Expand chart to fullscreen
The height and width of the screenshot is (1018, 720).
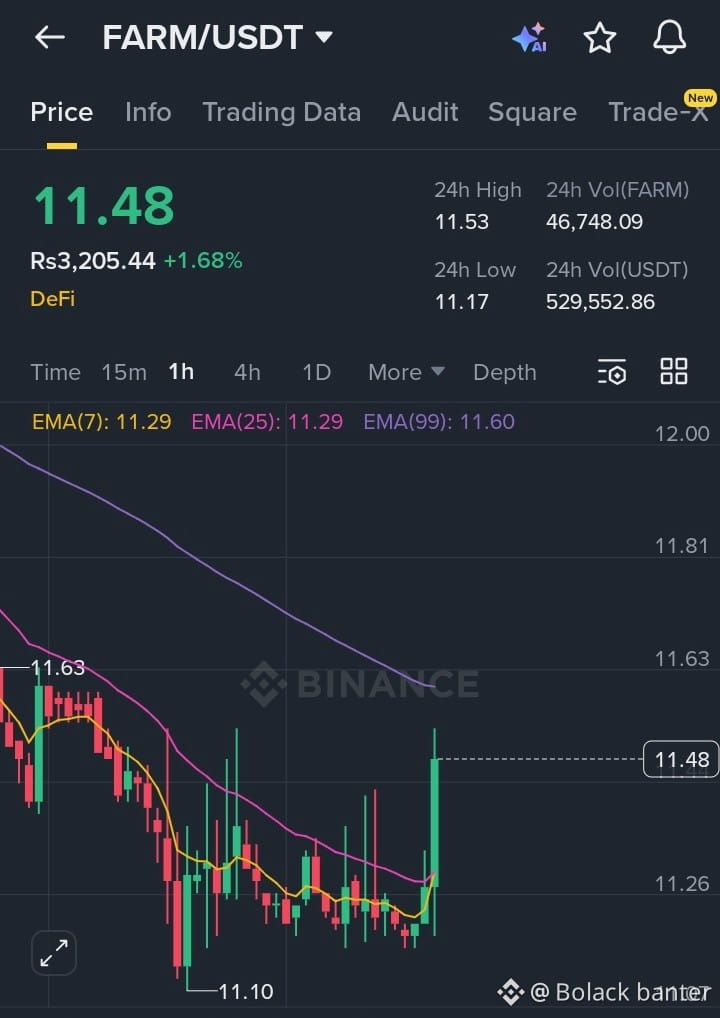(x=54, y=953)
